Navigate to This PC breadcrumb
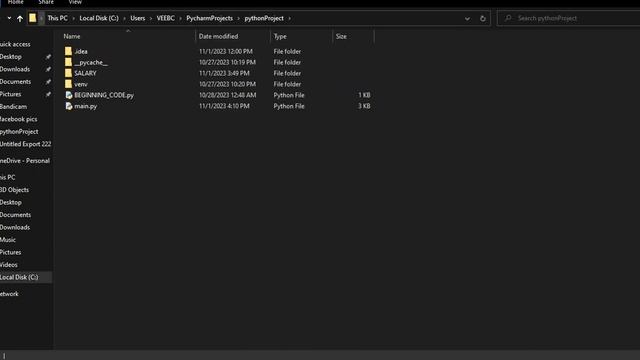640x360 pixels. coord(58,18)
